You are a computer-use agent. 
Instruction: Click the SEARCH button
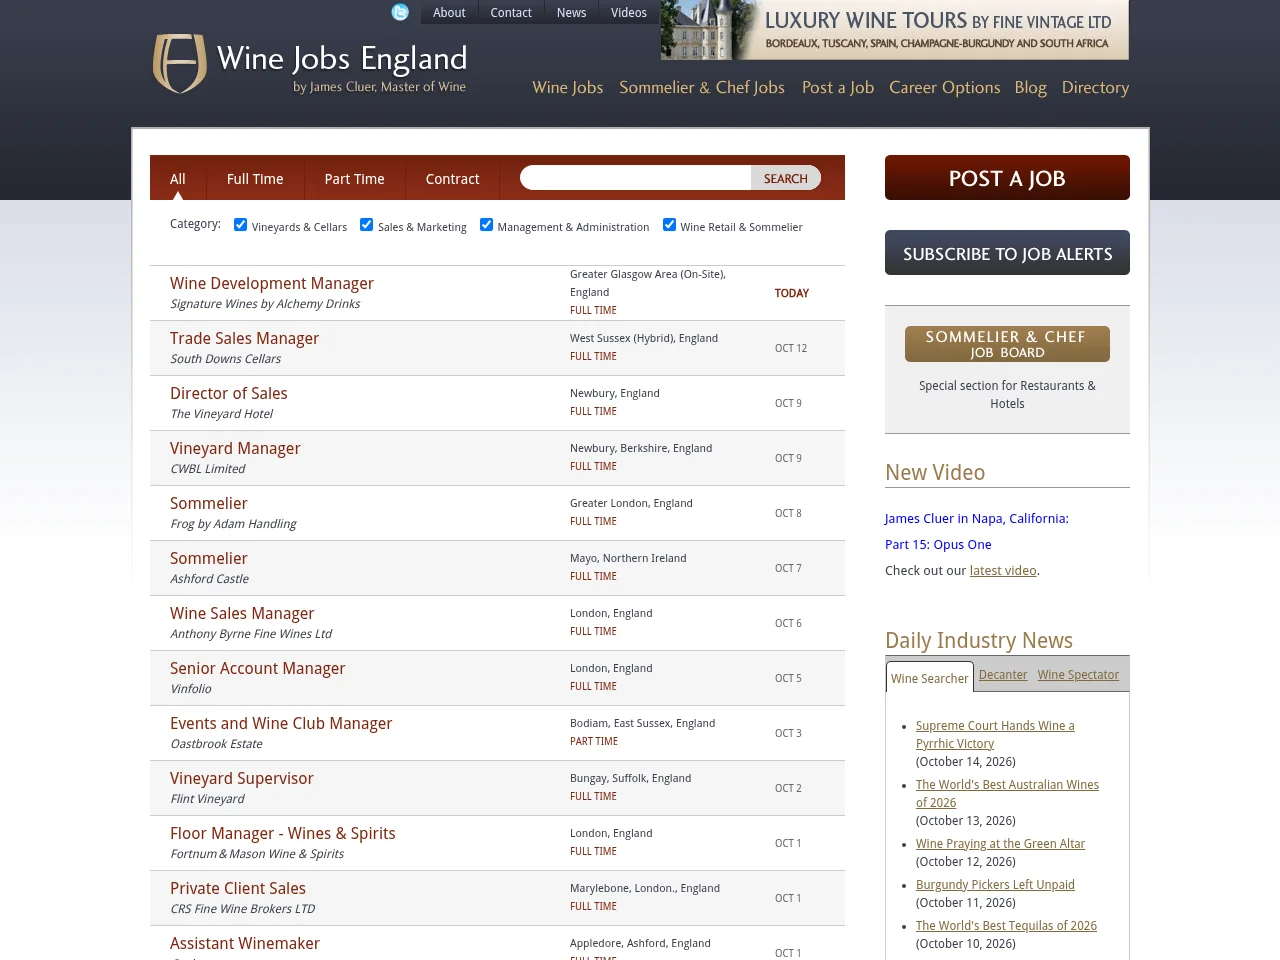tap(786, 178)
